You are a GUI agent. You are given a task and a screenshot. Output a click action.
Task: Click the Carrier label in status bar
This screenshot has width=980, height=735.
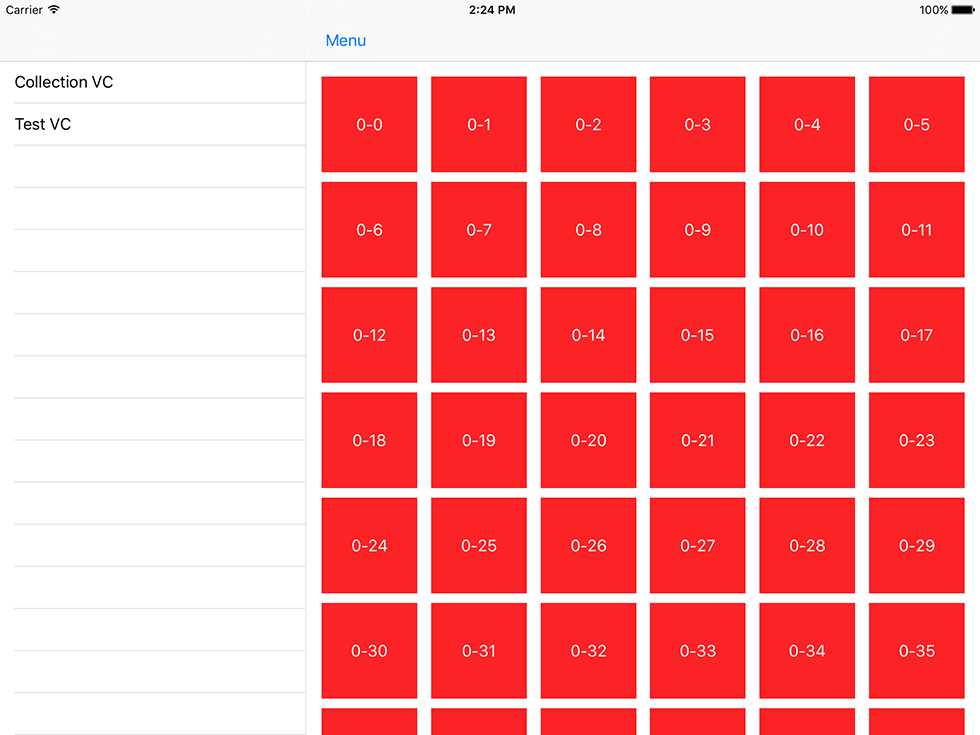point(24,10)
